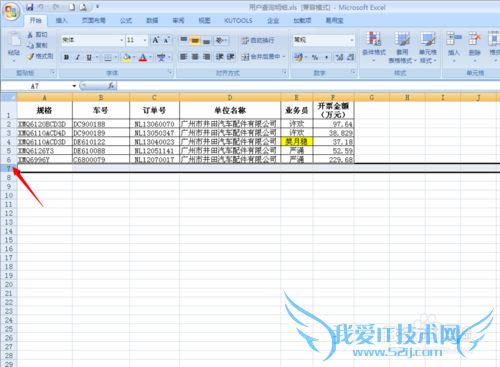The image size is (500, 367).
Task: Click Merge and Center (合并后居中) button
Action: click(x=261, y=57)
